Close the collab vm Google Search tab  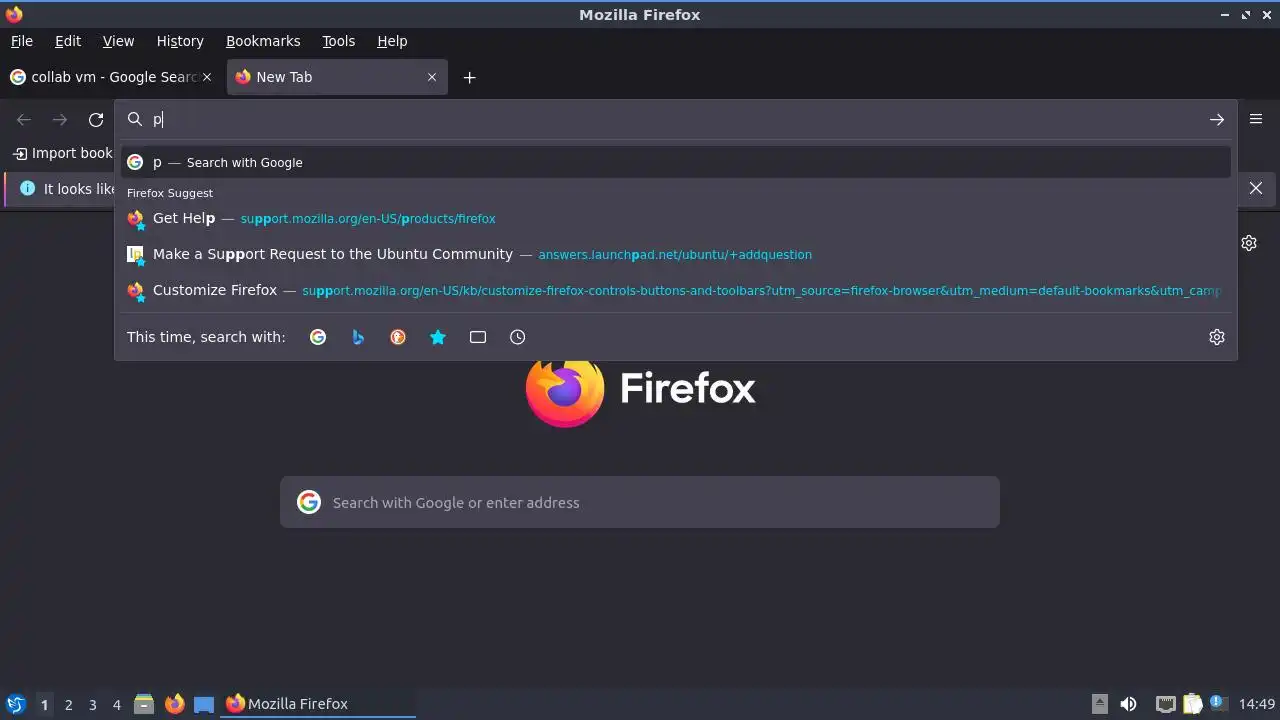point(207,77)
